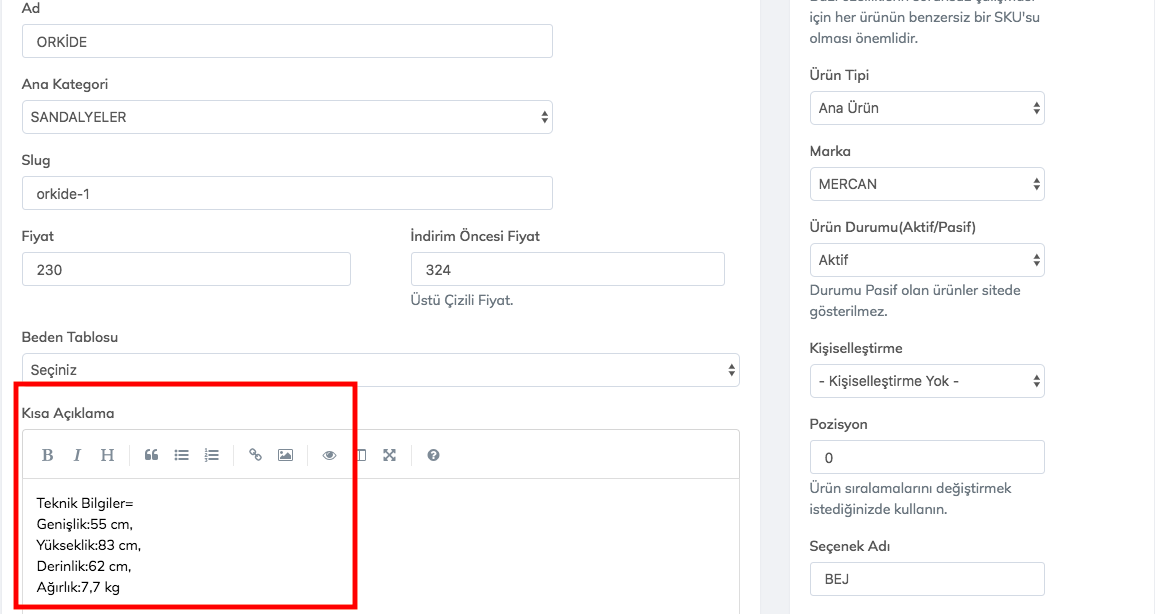1155x614 pixels.
Task: Click the Slug field with orkide-1
Action: pyautogui.click(x=287, y=193)
